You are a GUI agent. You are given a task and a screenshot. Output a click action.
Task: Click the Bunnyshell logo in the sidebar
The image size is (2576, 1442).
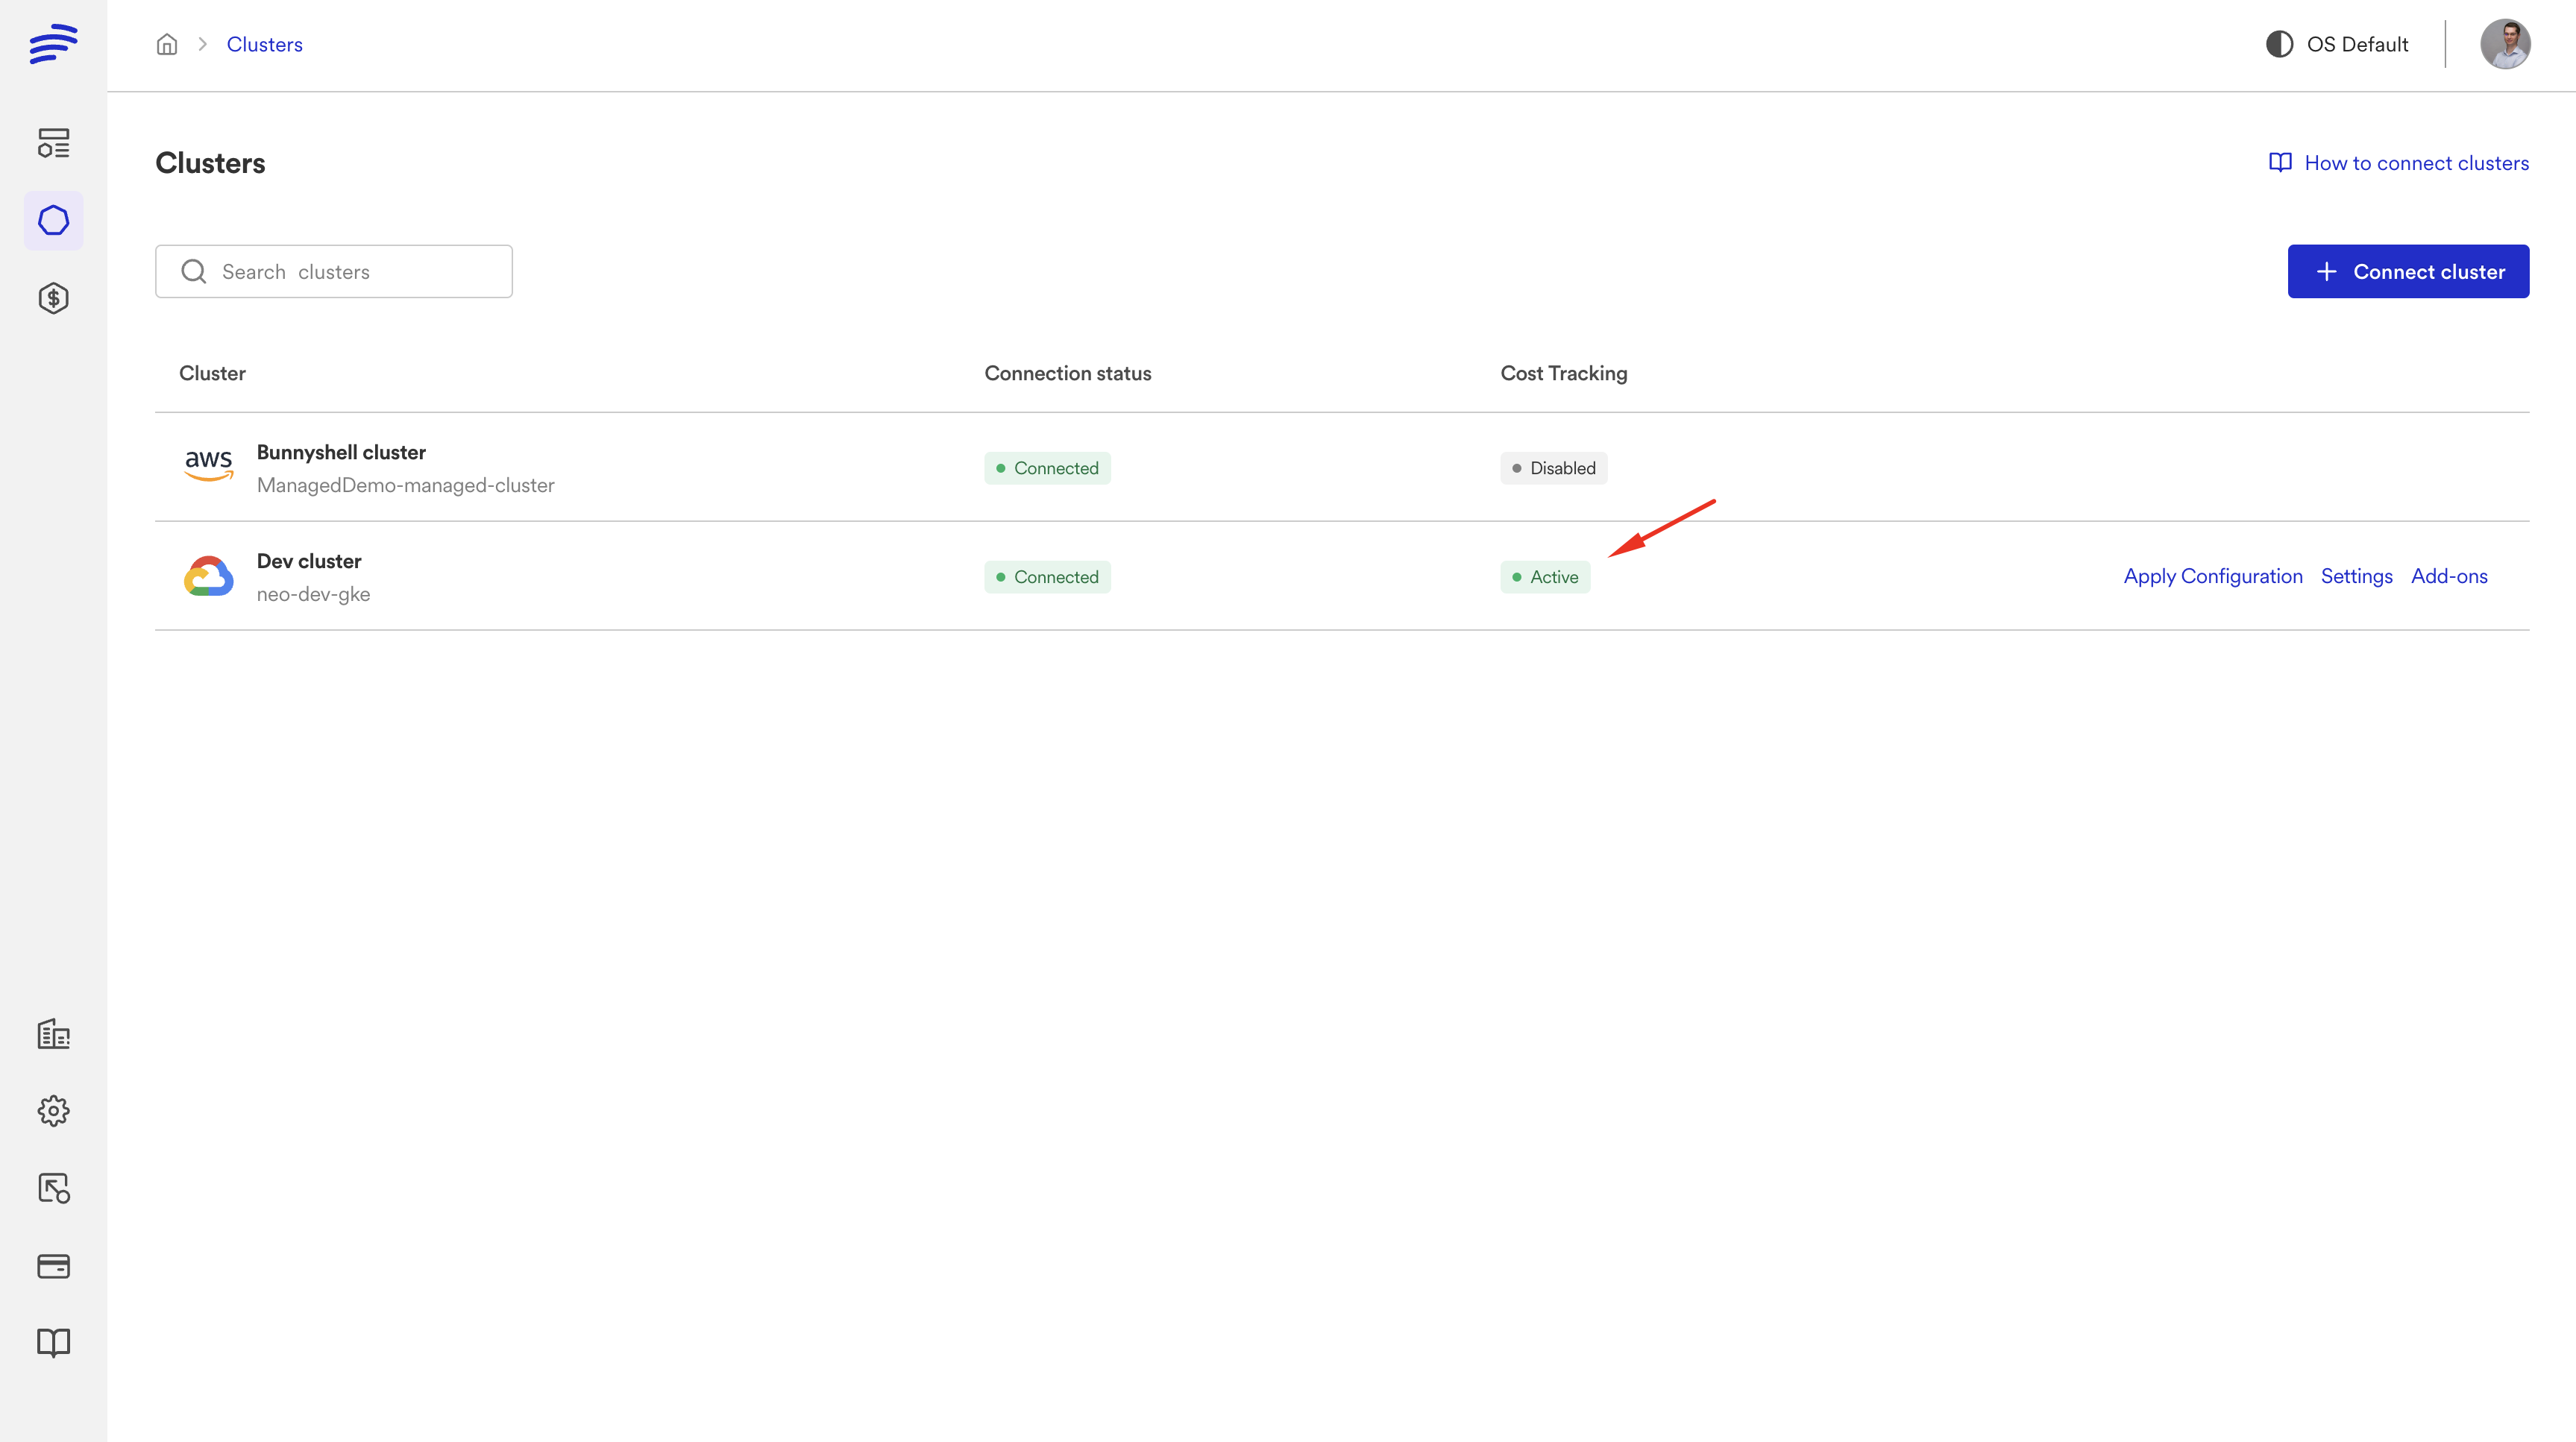[x=53, y=44]
